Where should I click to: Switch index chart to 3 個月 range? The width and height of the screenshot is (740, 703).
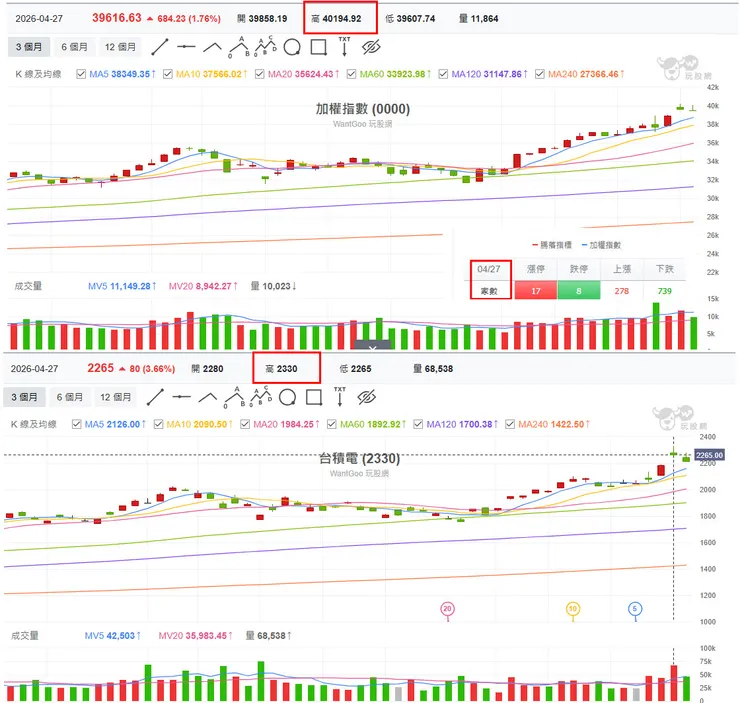coord(29,47)
